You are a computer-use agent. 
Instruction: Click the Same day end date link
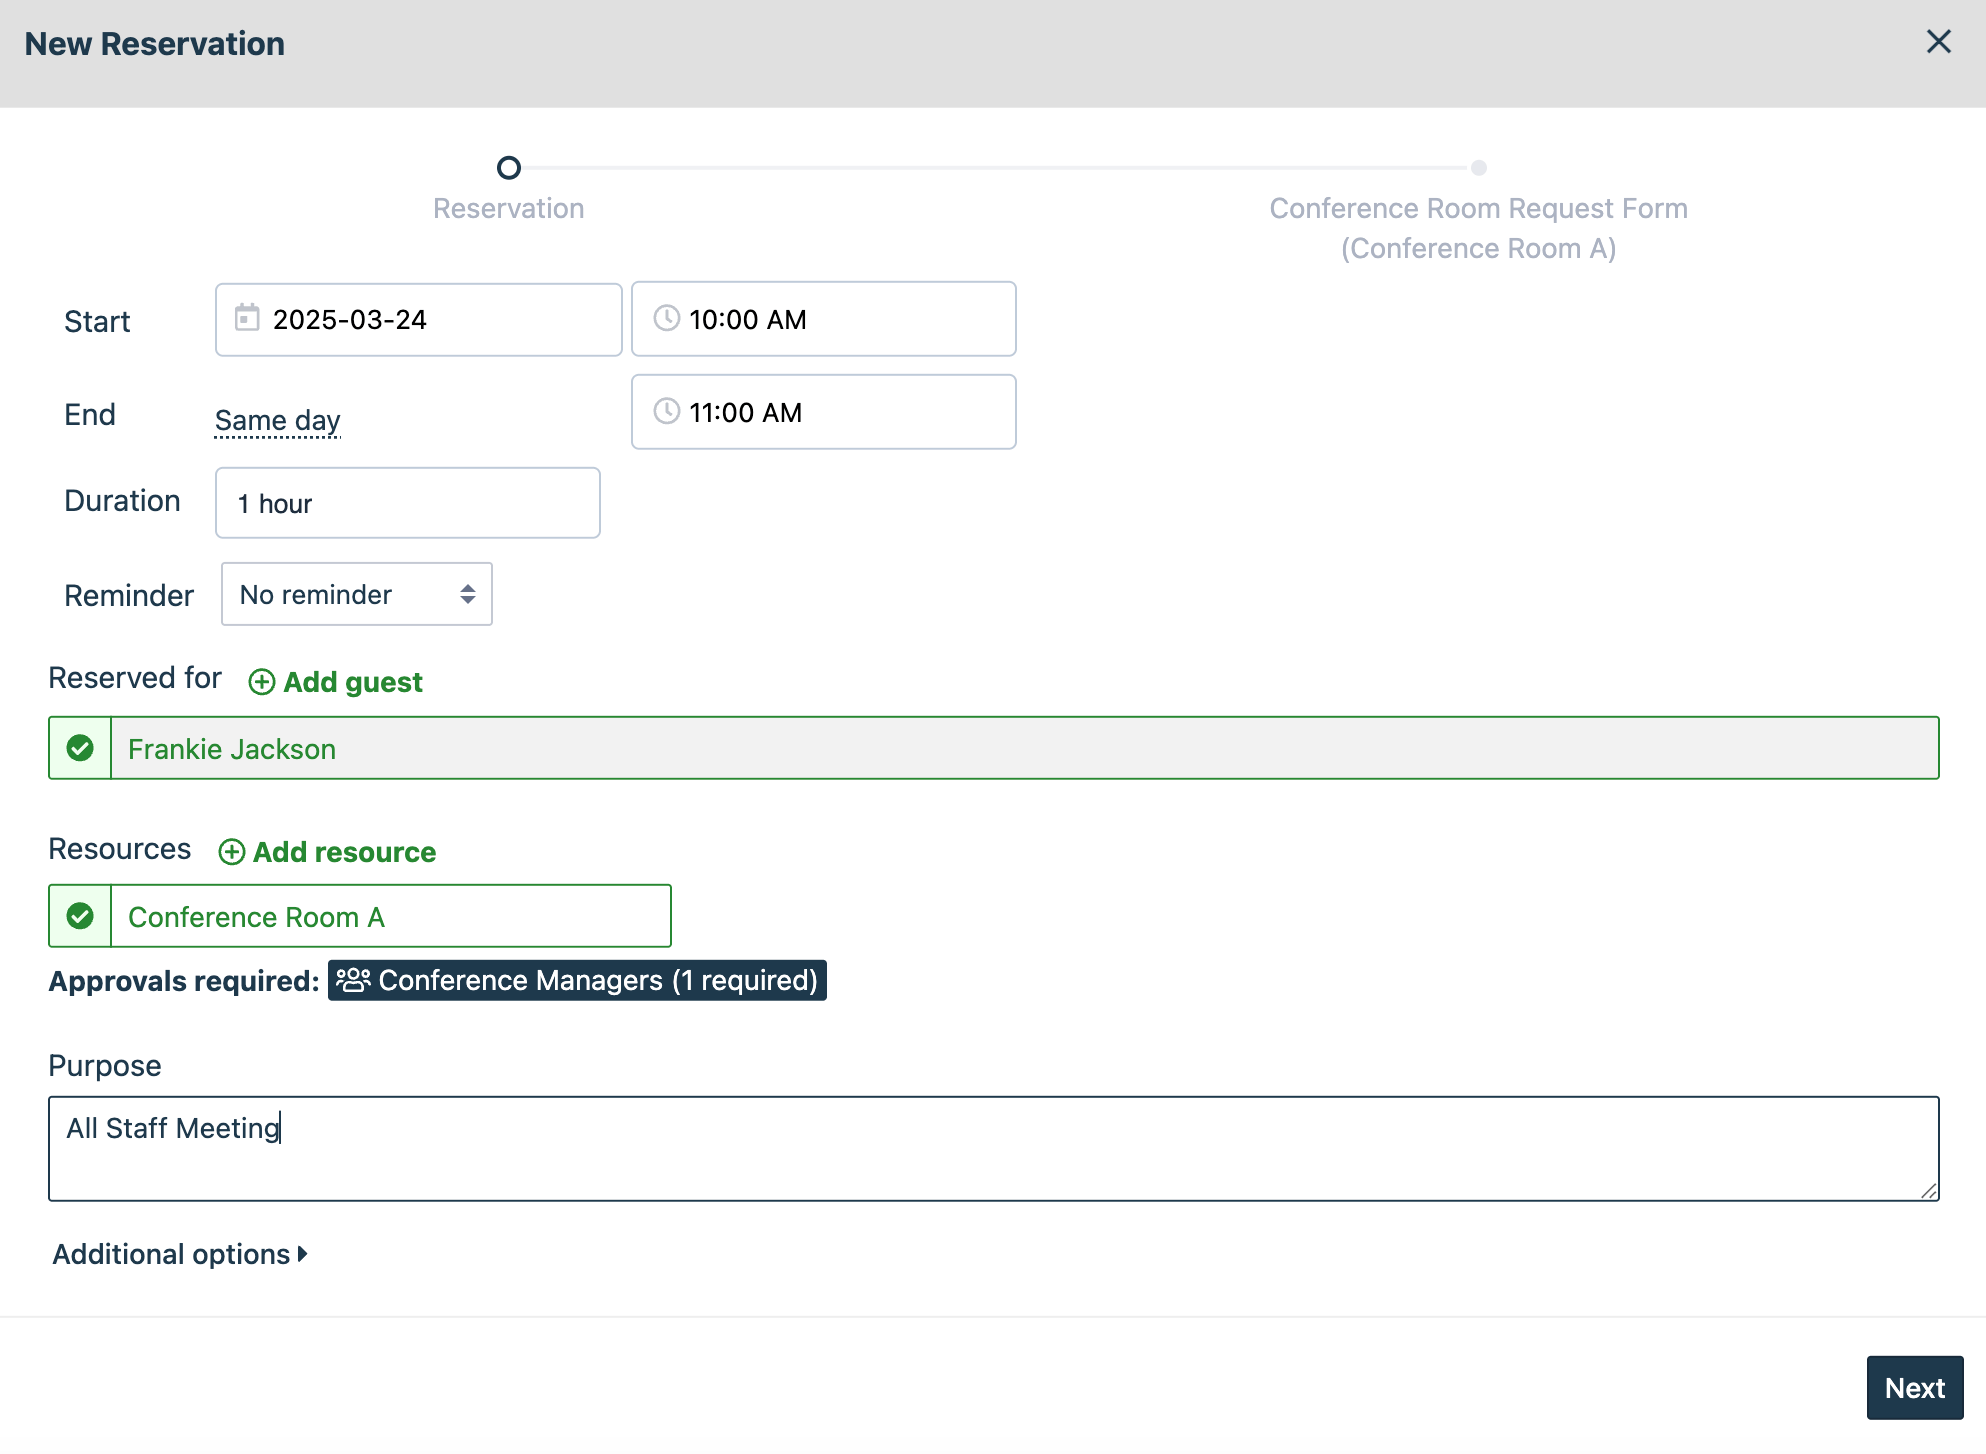277,420
